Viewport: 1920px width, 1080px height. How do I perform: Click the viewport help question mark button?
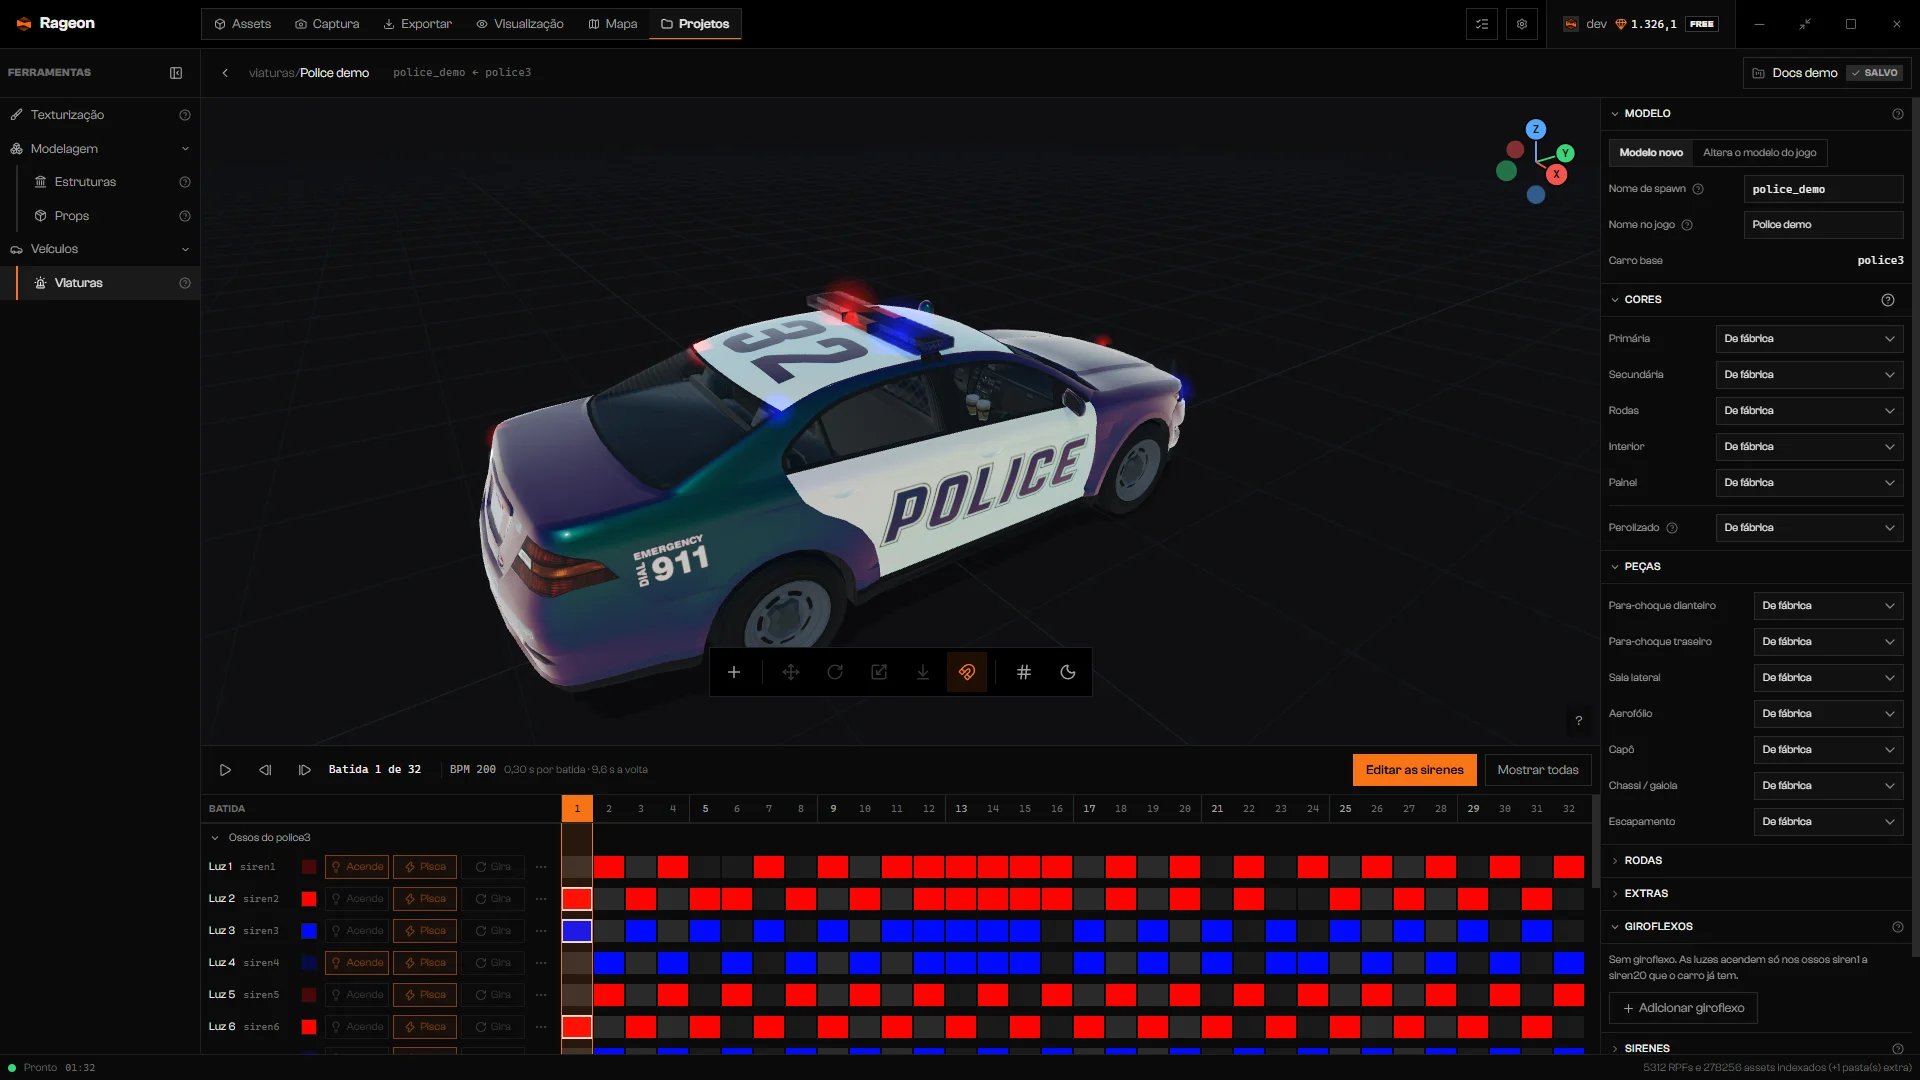point(1579,721)
